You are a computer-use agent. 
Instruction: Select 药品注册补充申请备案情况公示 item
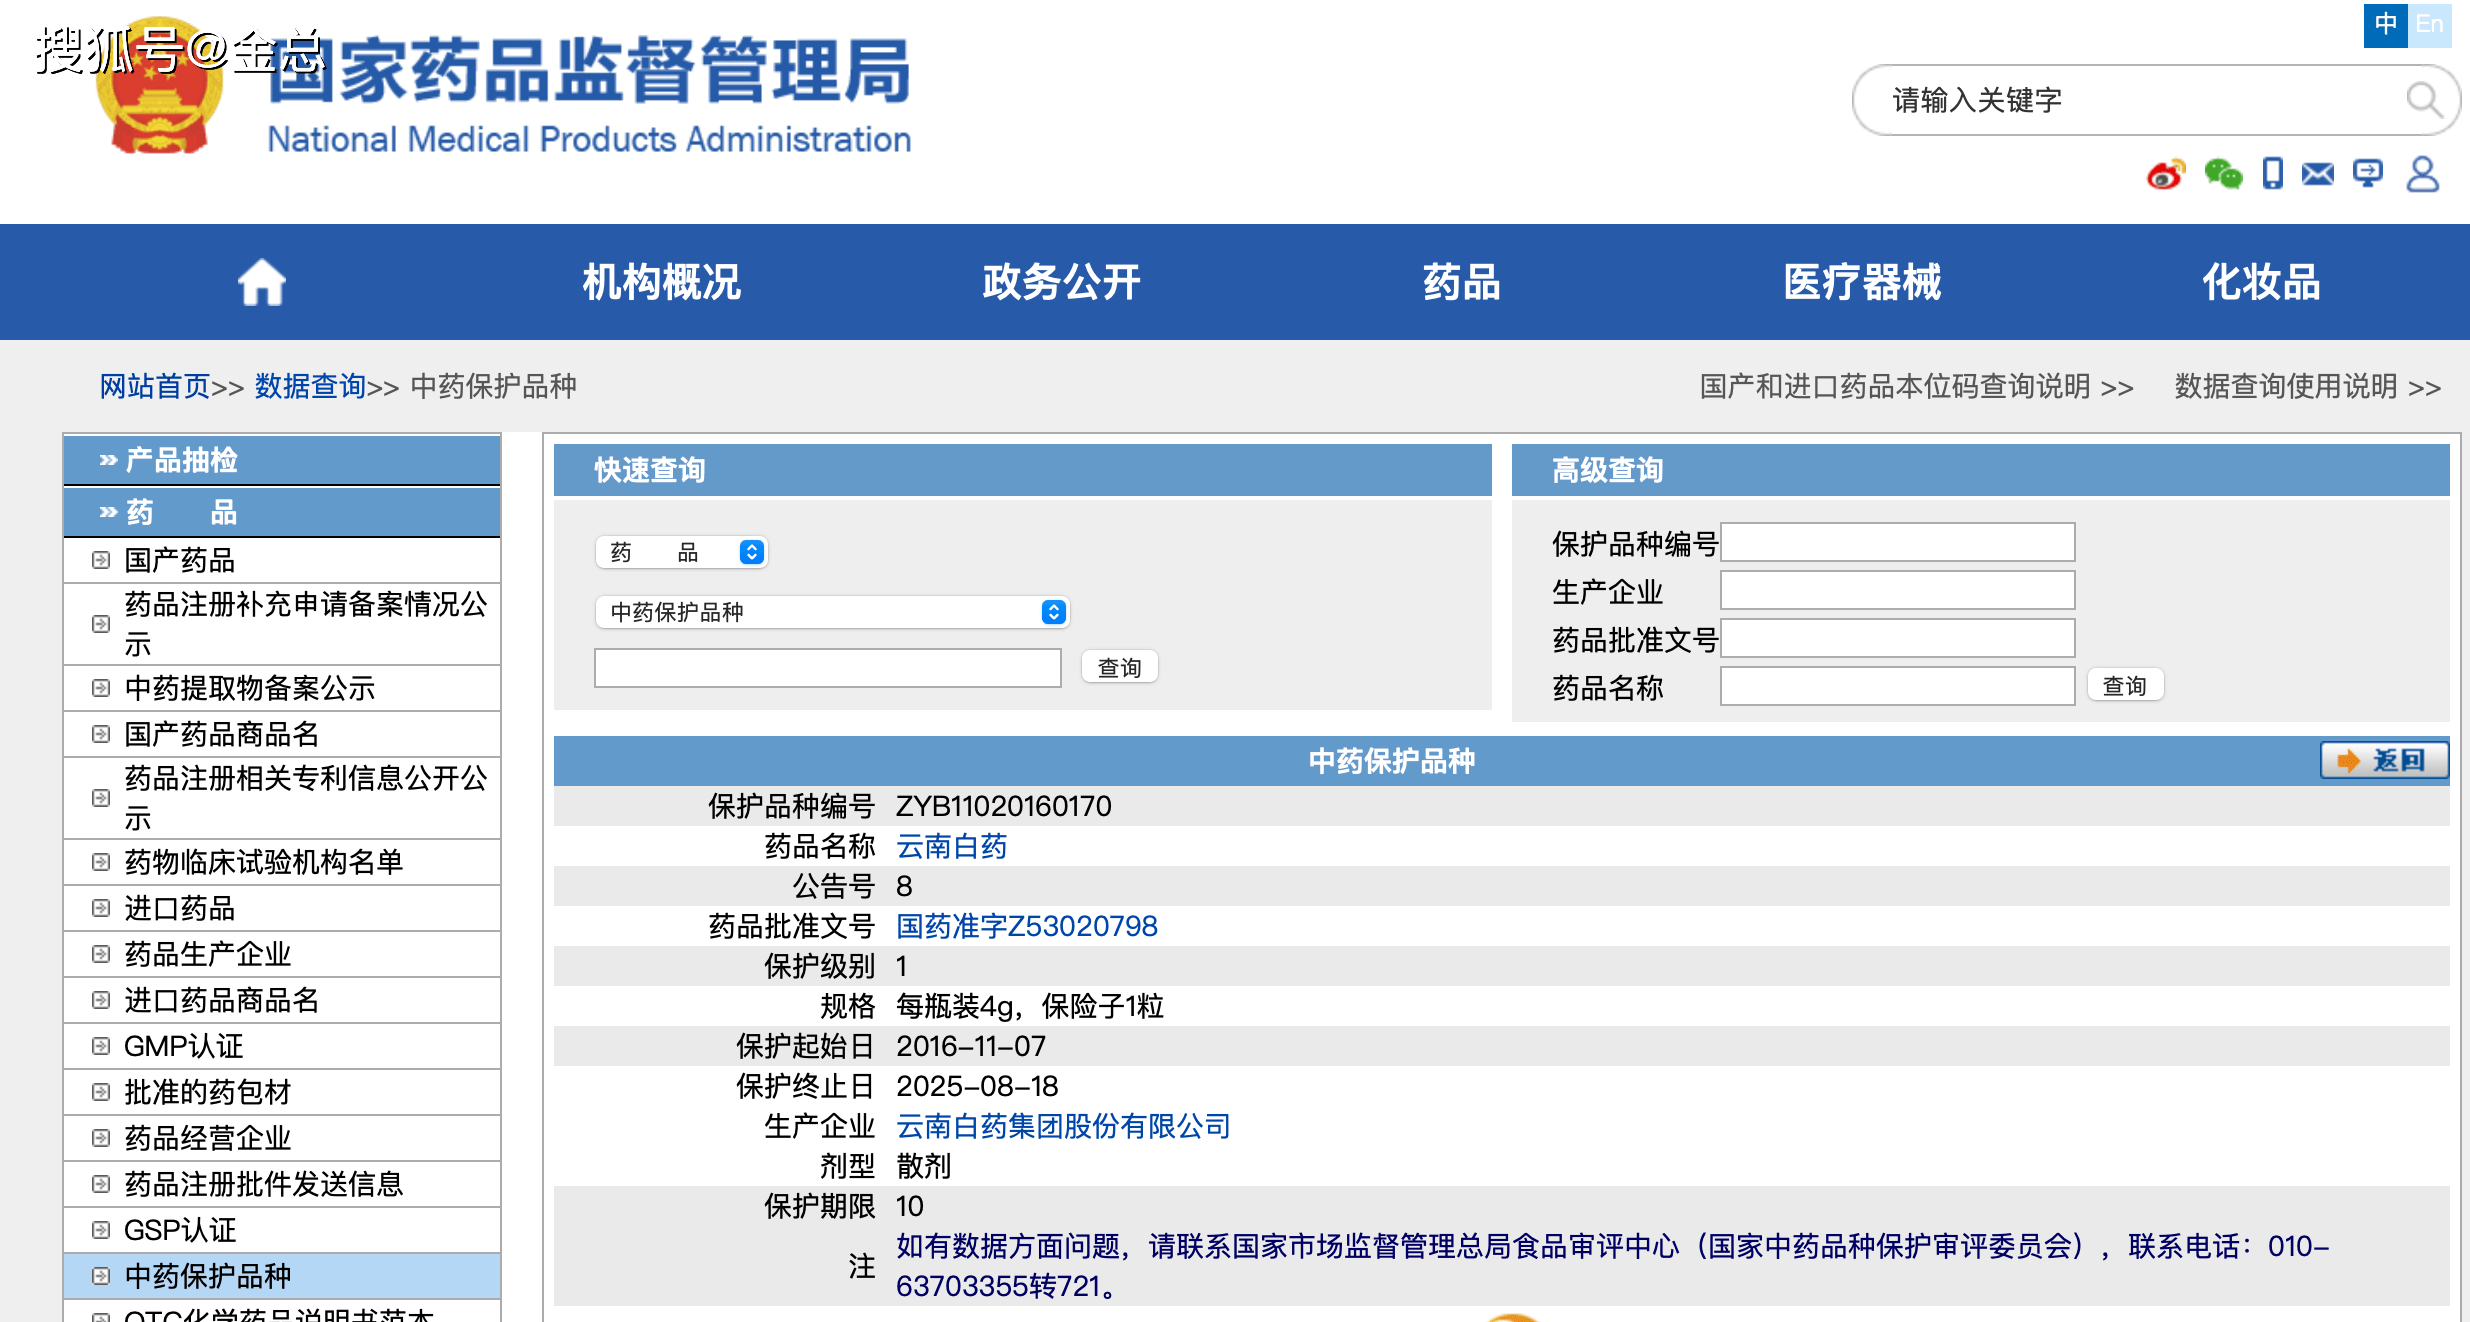coord(282,624)
